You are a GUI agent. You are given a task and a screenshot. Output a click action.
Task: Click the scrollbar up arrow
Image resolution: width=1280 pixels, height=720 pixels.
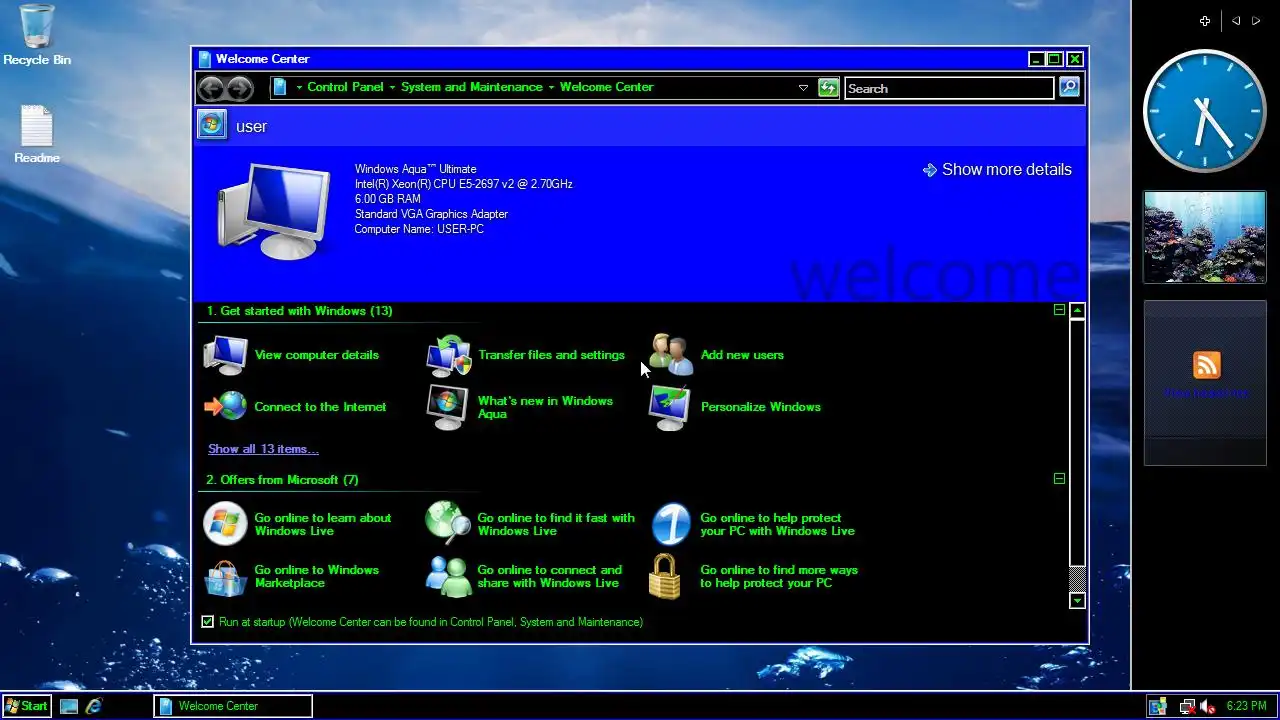1077,311
